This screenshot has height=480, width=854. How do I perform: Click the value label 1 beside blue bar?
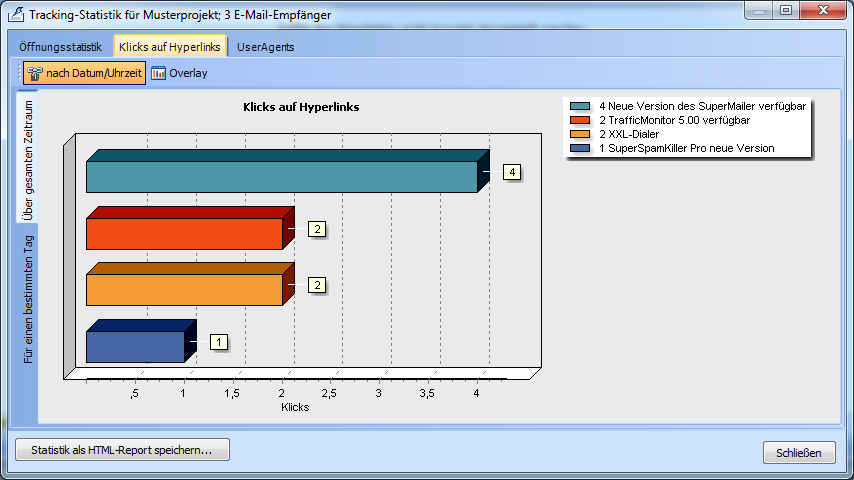219,342
